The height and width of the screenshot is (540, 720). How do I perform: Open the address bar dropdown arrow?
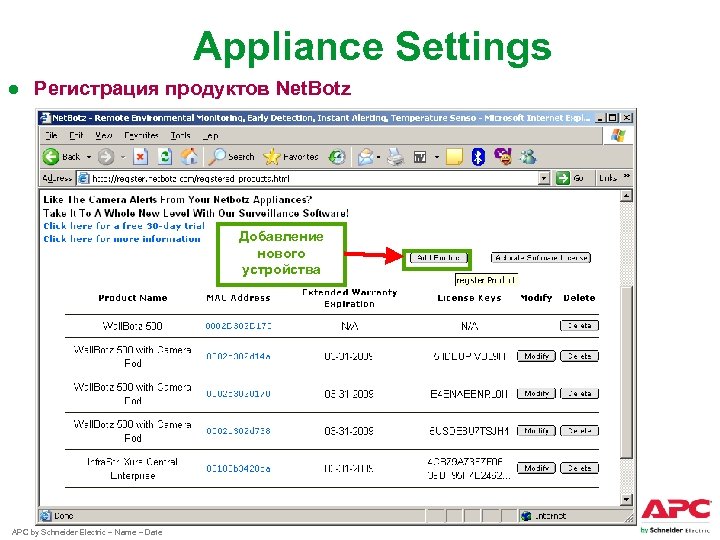click(544, 178)
